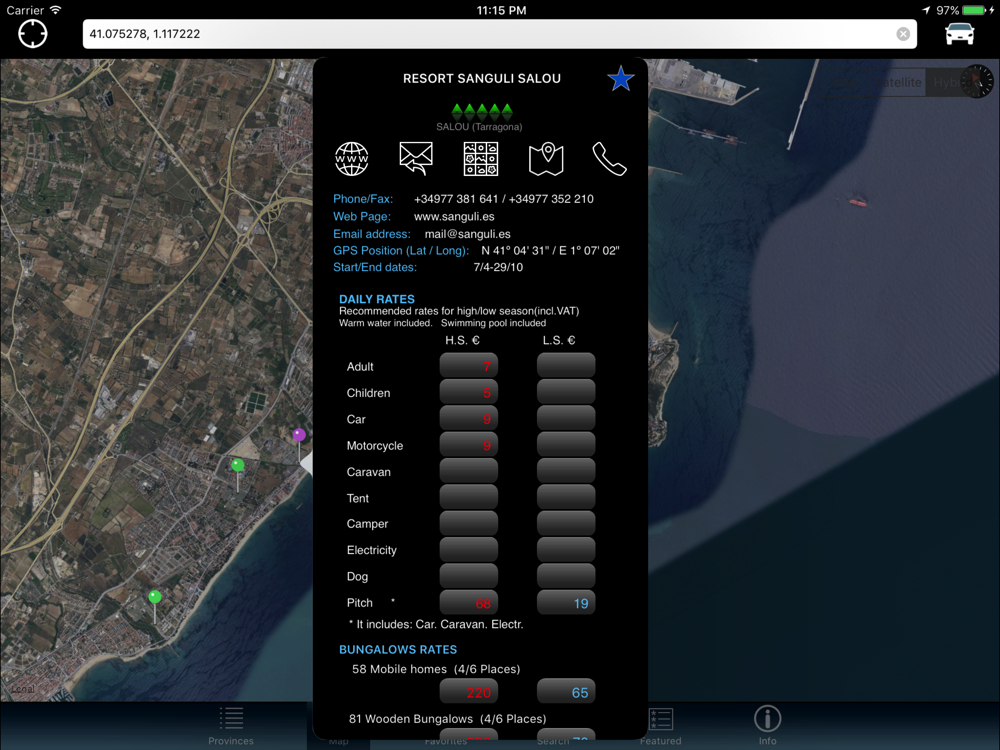Tap the Wi-Fi status icon
The height and width of the screenshot is (750, 1000).
click(x=55, y=10)
